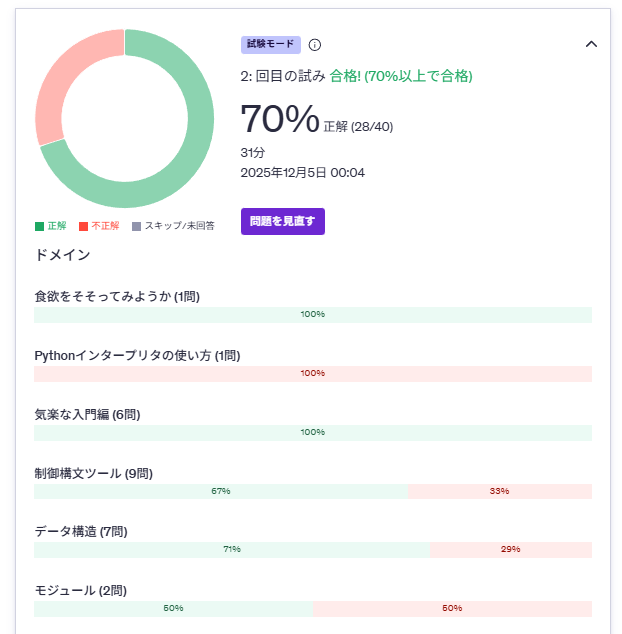Click the 気楽な入門編 100% progress bar

click(312, 433)
